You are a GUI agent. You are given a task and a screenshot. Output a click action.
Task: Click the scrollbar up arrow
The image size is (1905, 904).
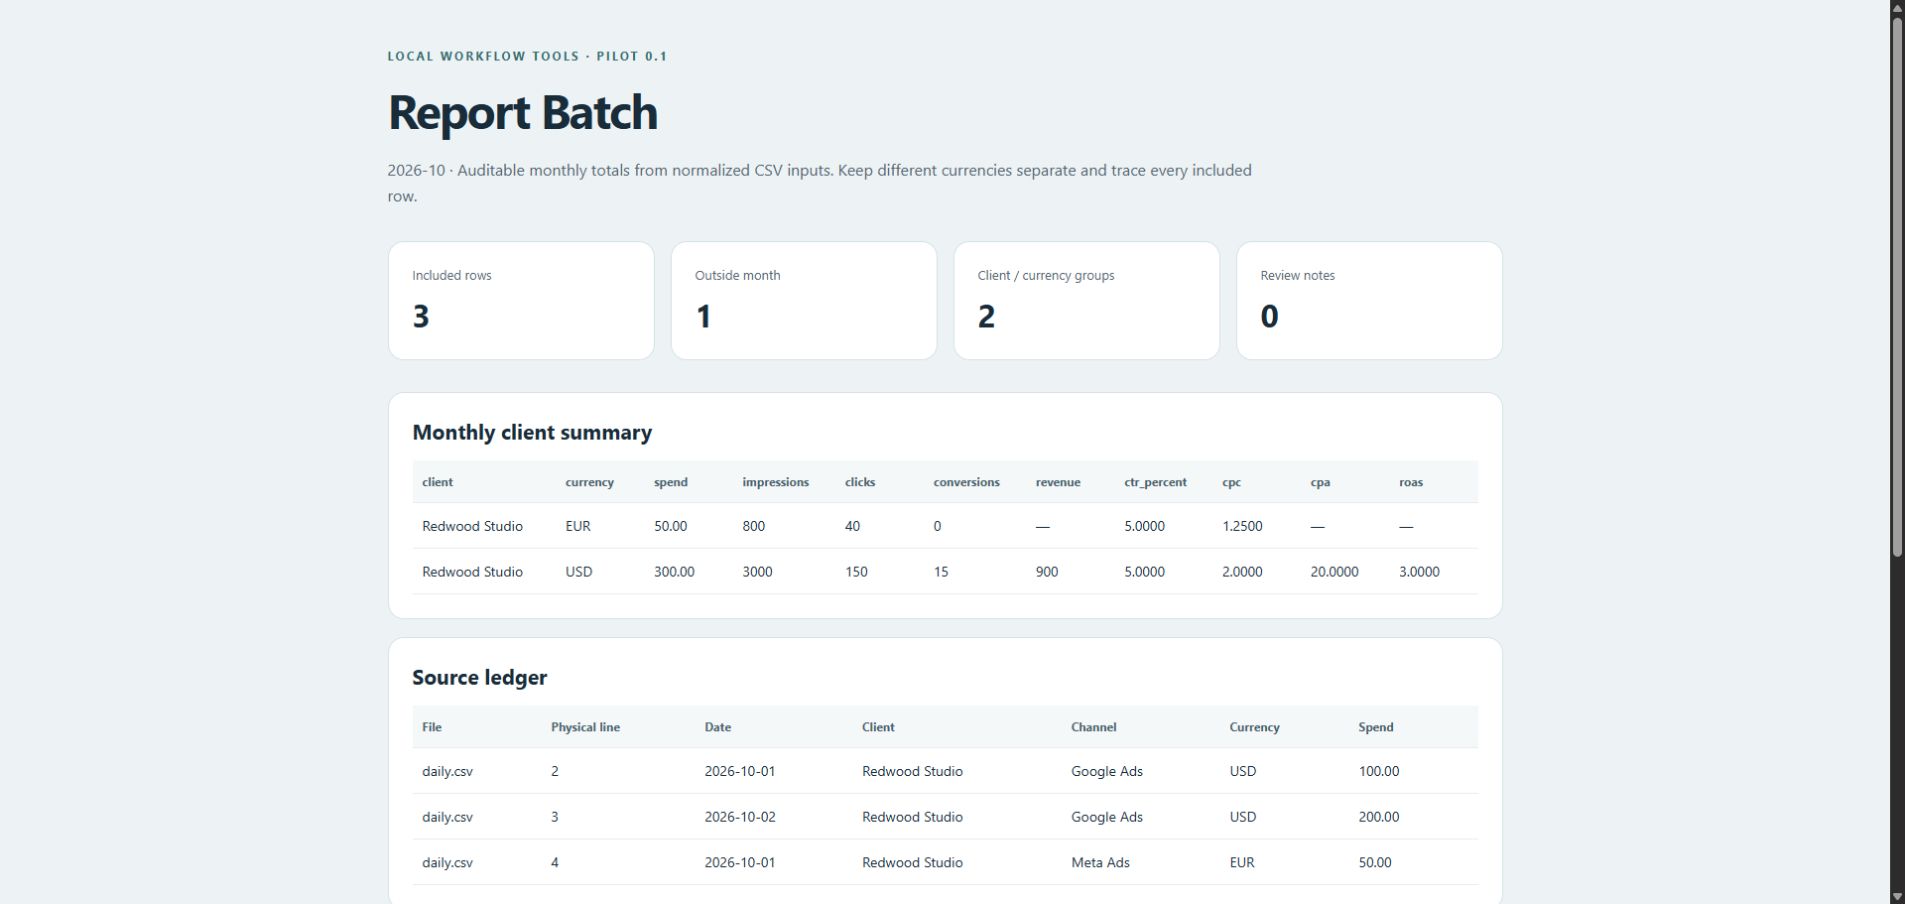[1897, 7]
